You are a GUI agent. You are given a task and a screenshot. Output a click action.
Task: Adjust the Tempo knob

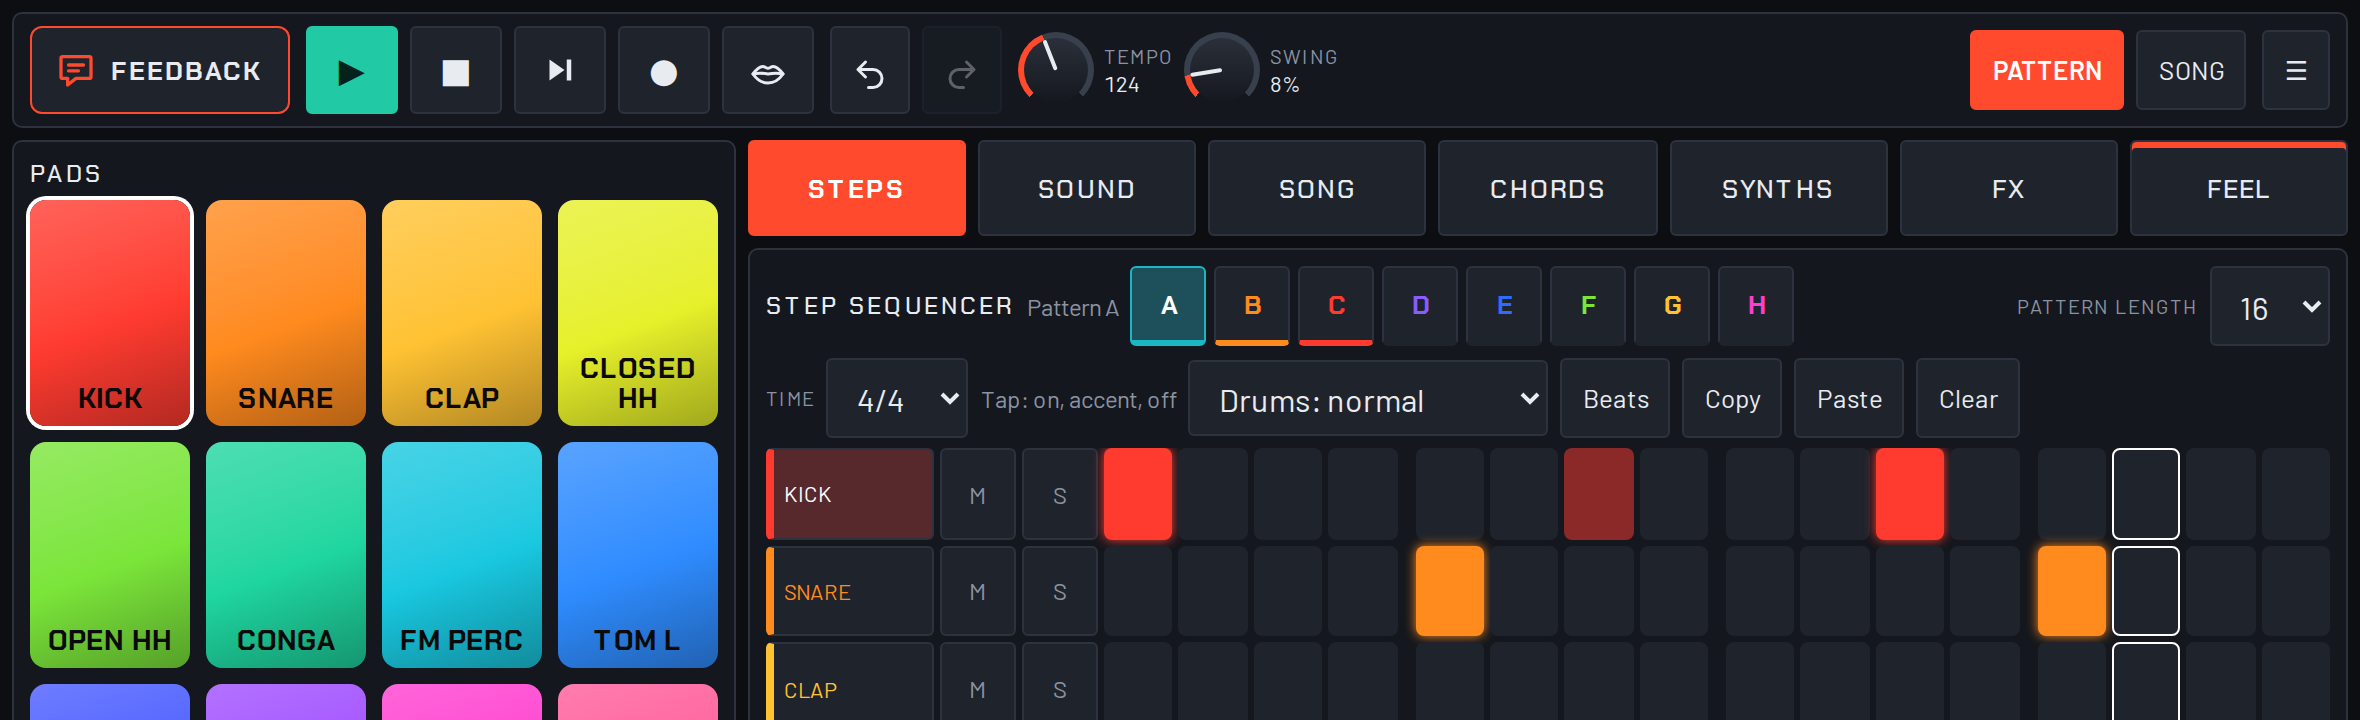tap(1055, 68)
